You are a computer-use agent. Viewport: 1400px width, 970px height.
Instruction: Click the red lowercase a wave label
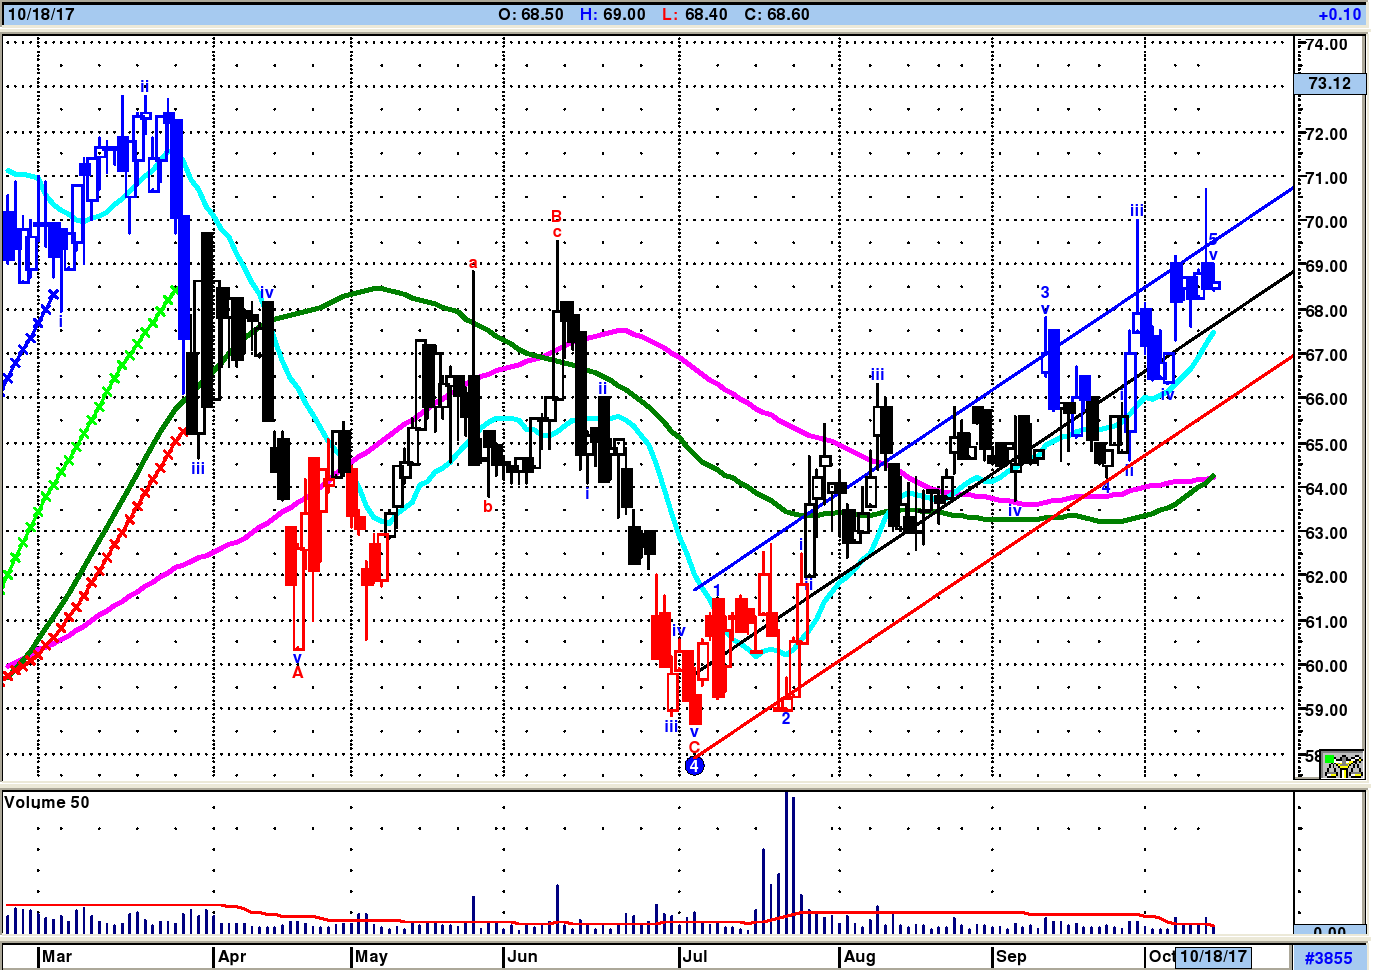pyautogui.click(x=473, y=264)
